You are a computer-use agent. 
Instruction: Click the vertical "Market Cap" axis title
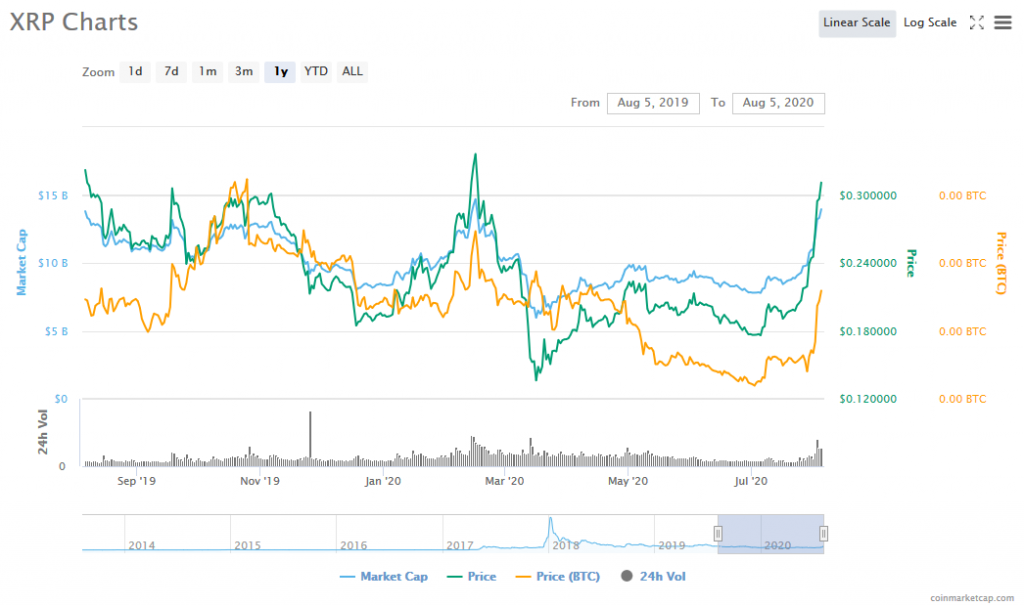(22, 262)
